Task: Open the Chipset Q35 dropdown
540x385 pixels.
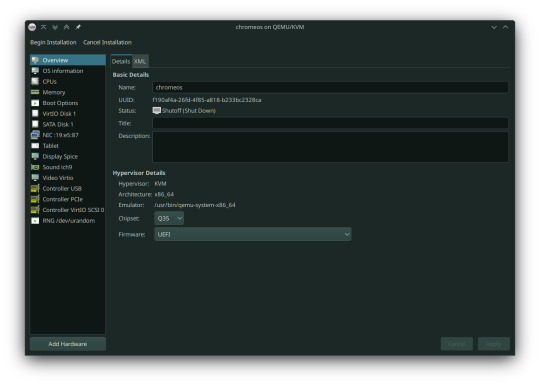Action: 169,218
